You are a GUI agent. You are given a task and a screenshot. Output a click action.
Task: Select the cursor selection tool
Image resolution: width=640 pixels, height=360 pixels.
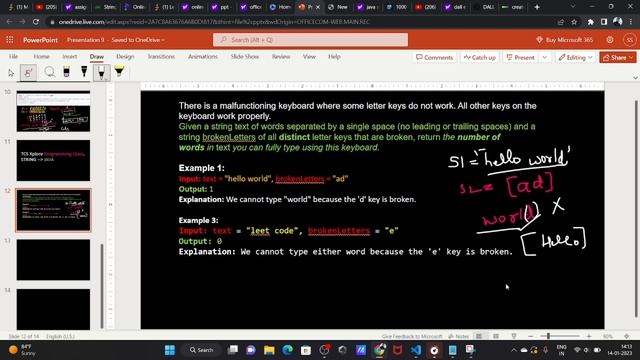pyautogui.click(x=11, y=73)
